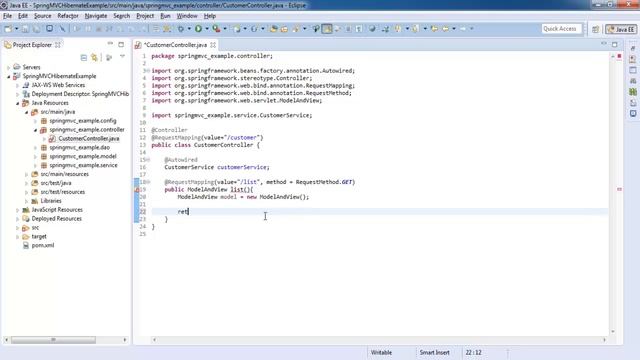Click the red error marker in overview ruler

coord(619,189)
